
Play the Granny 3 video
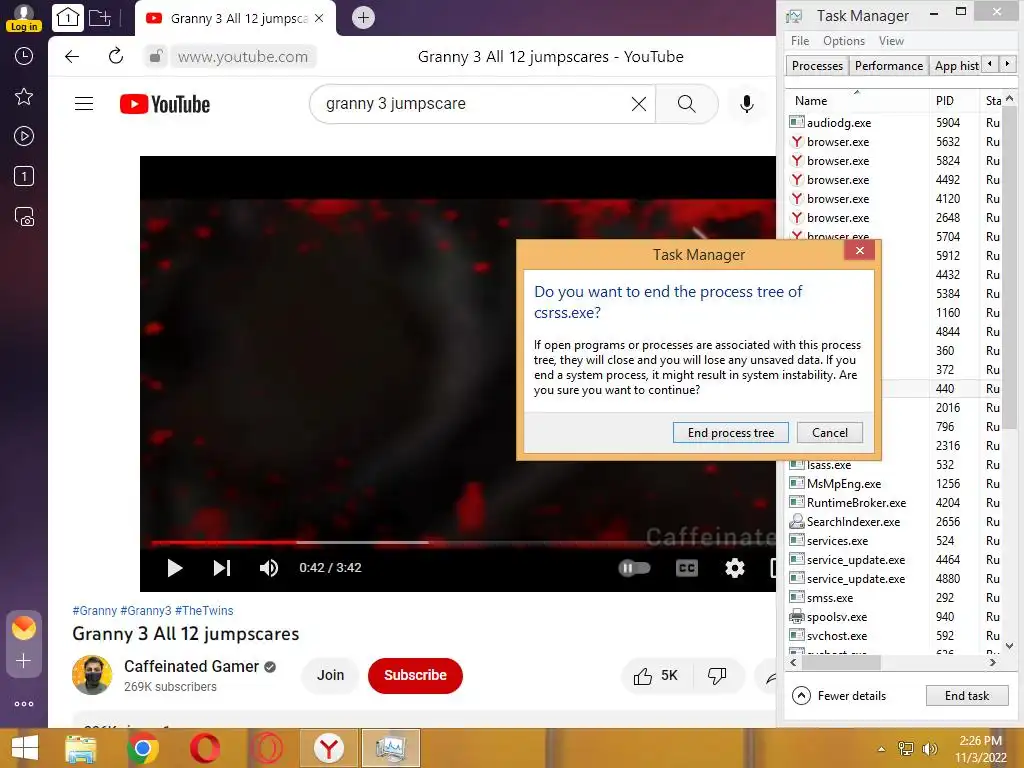tap(174, 568)
